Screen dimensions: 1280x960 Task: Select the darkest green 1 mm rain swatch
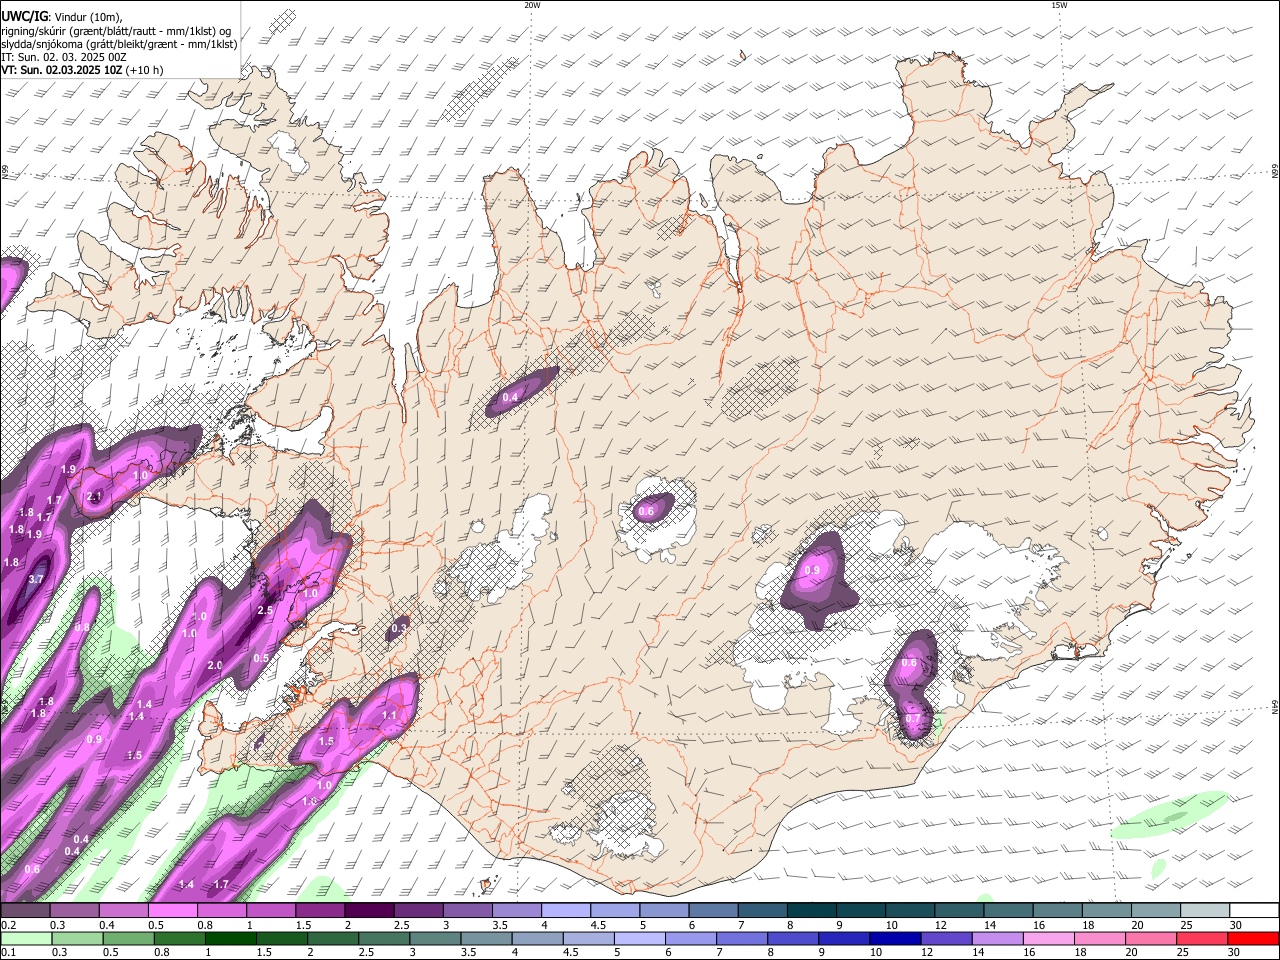230,938
